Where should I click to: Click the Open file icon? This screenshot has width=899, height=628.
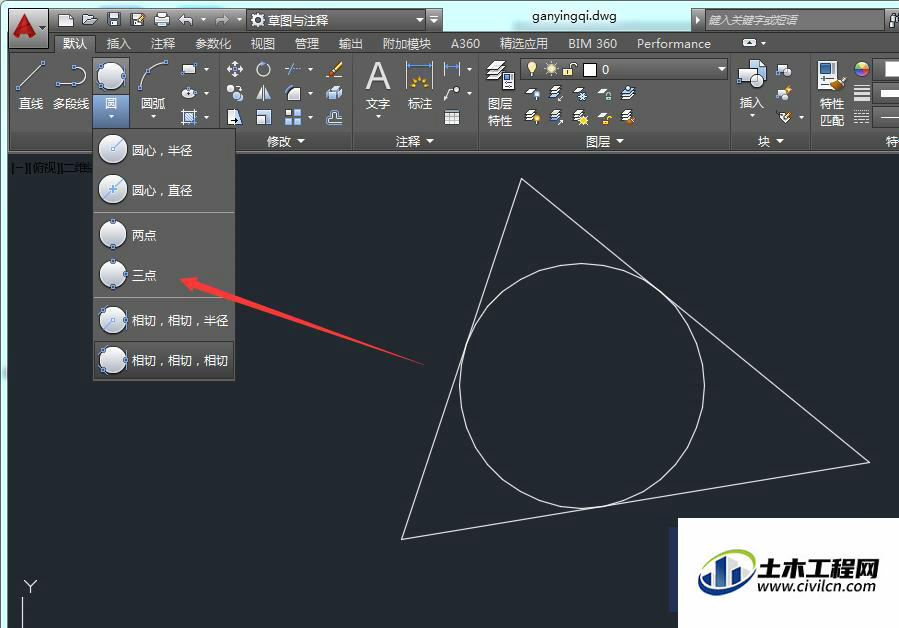[x=89, y=21]
